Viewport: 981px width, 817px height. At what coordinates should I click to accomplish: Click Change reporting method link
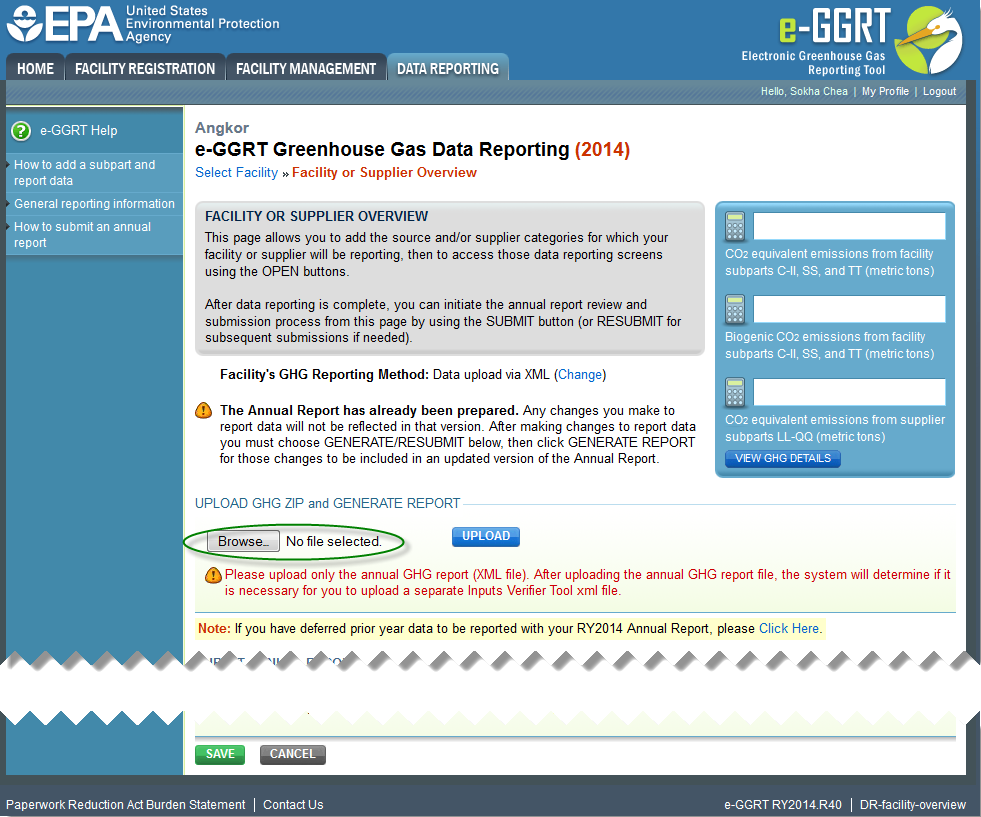[x=580, y=375]
